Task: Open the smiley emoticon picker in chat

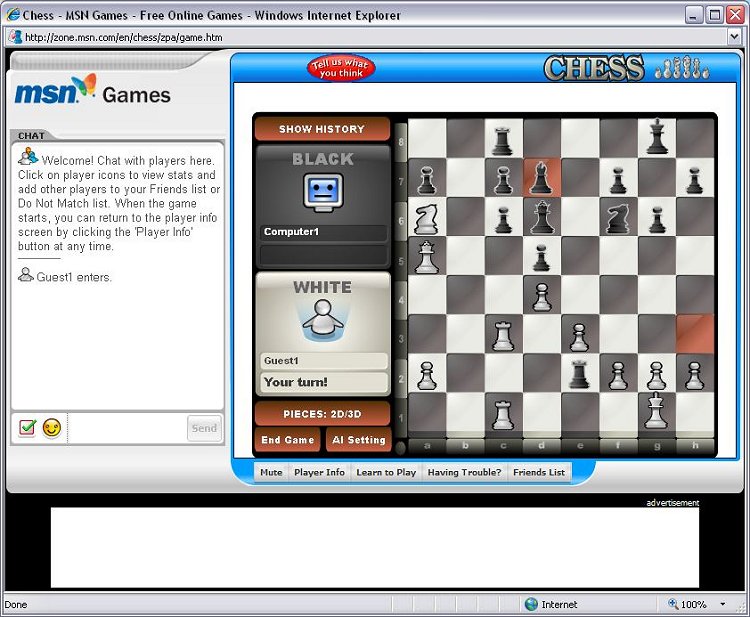Action: pyautogui.click(x=52, y=428)
